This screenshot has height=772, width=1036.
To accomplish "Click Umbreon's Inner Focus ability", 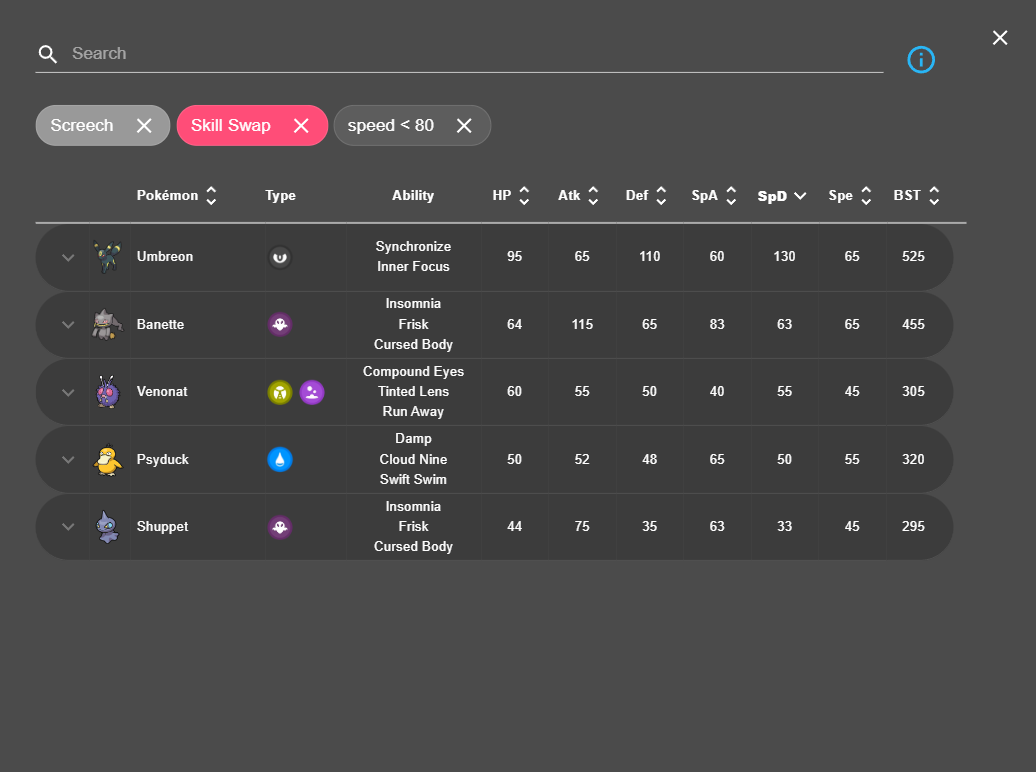I will point(414,266).
